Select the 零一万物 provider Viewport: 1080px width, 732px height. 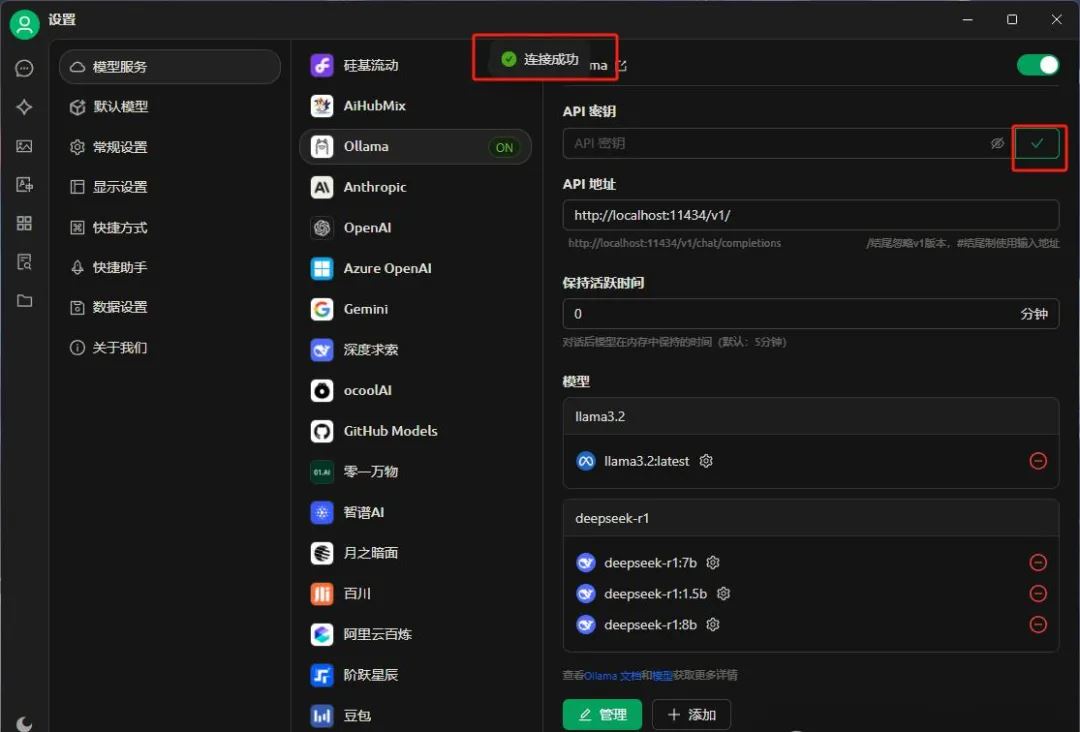[x=415, y=472]
